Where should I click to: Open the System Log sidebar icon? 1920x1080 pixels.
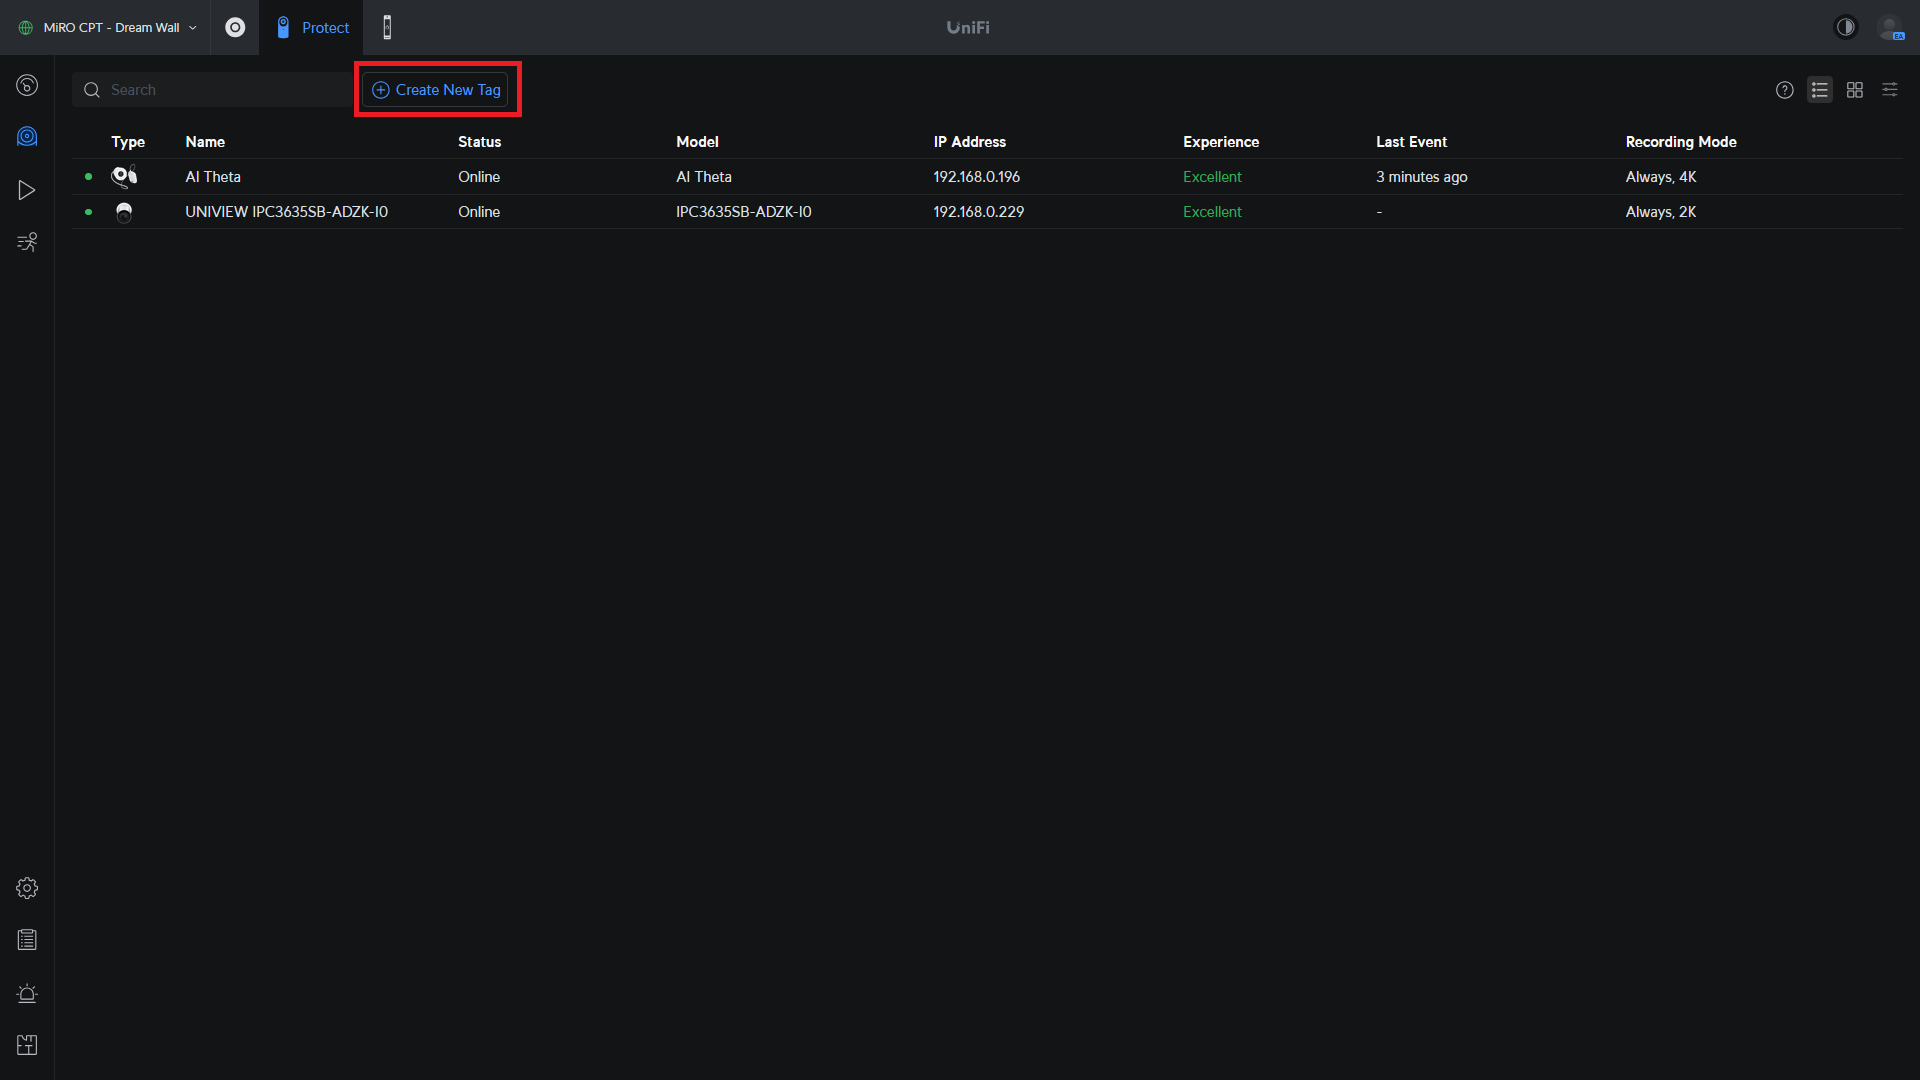27,940
